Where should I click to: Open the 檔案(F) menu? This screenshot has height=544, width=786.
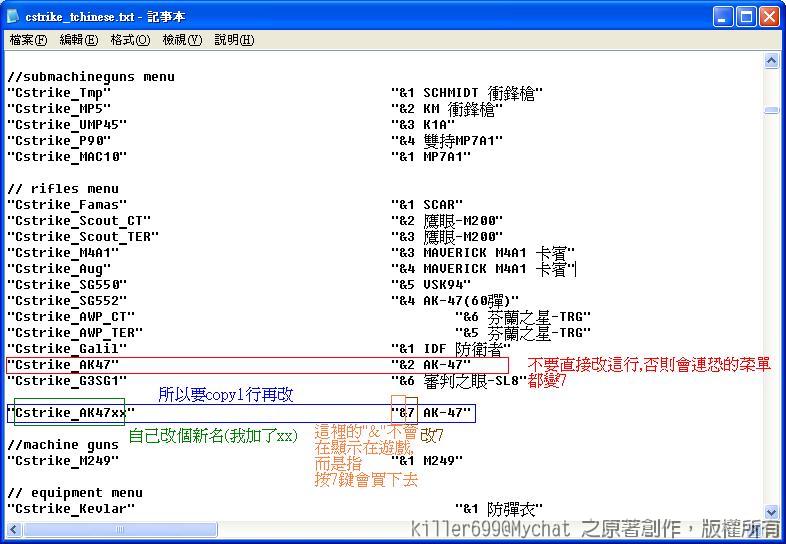(28, 40)
